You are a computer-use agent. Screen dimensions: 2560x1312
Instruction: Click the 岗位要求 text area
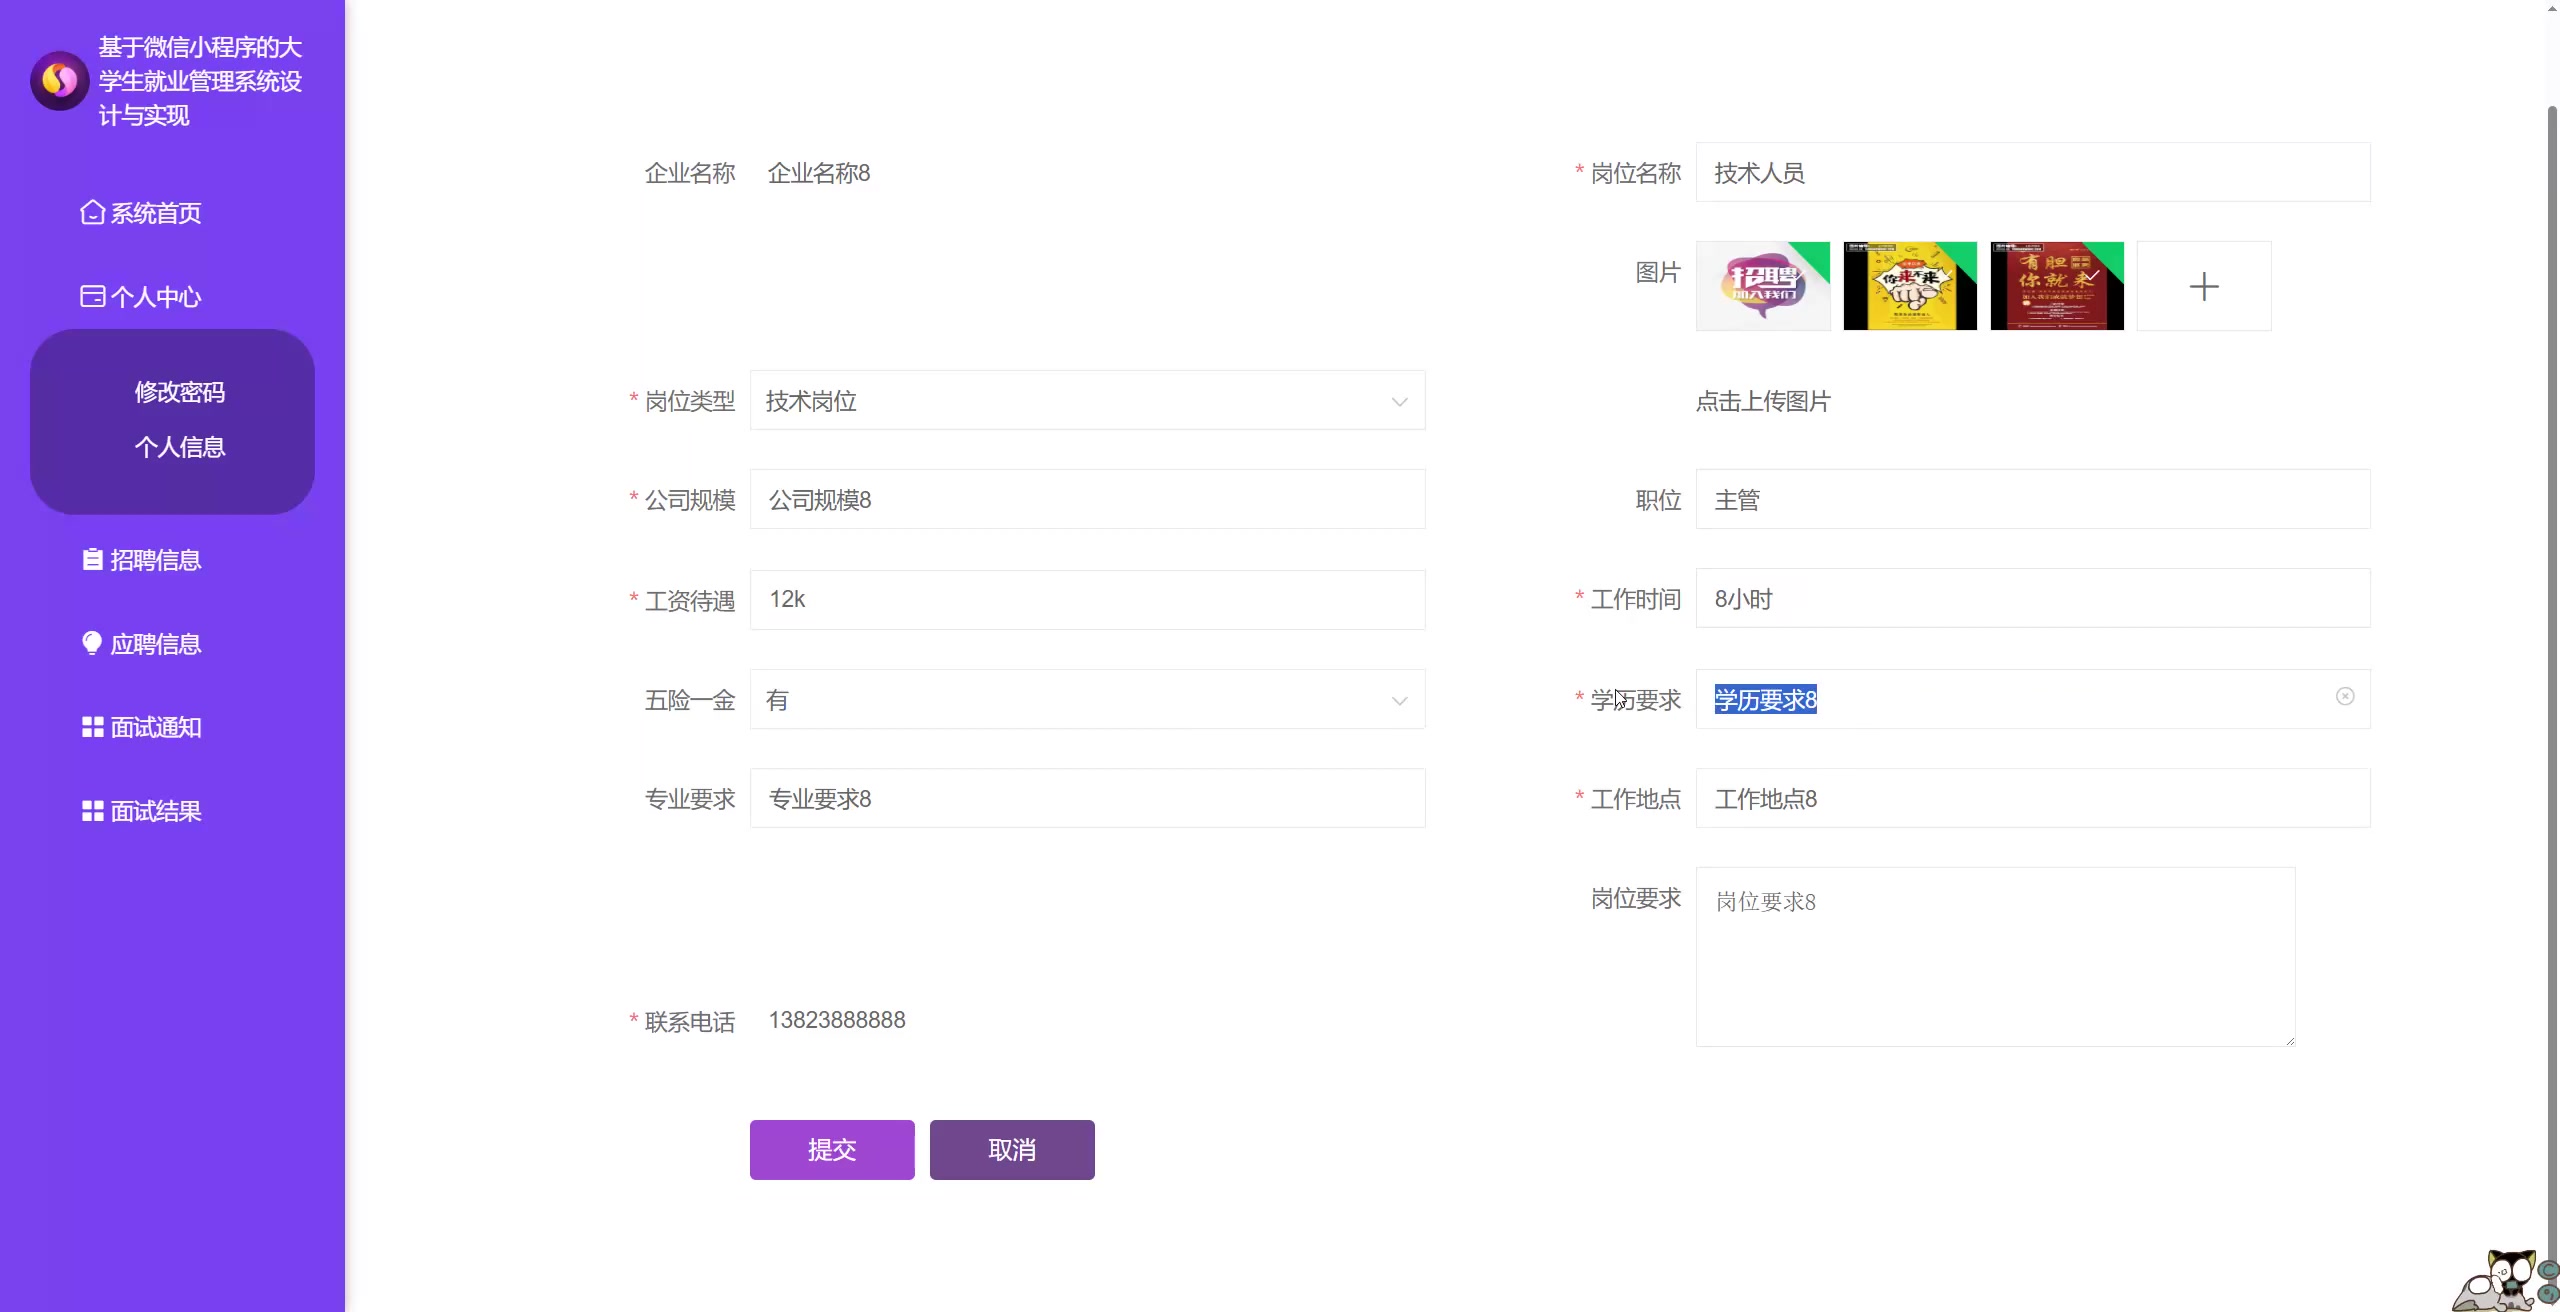[1994, 957]
